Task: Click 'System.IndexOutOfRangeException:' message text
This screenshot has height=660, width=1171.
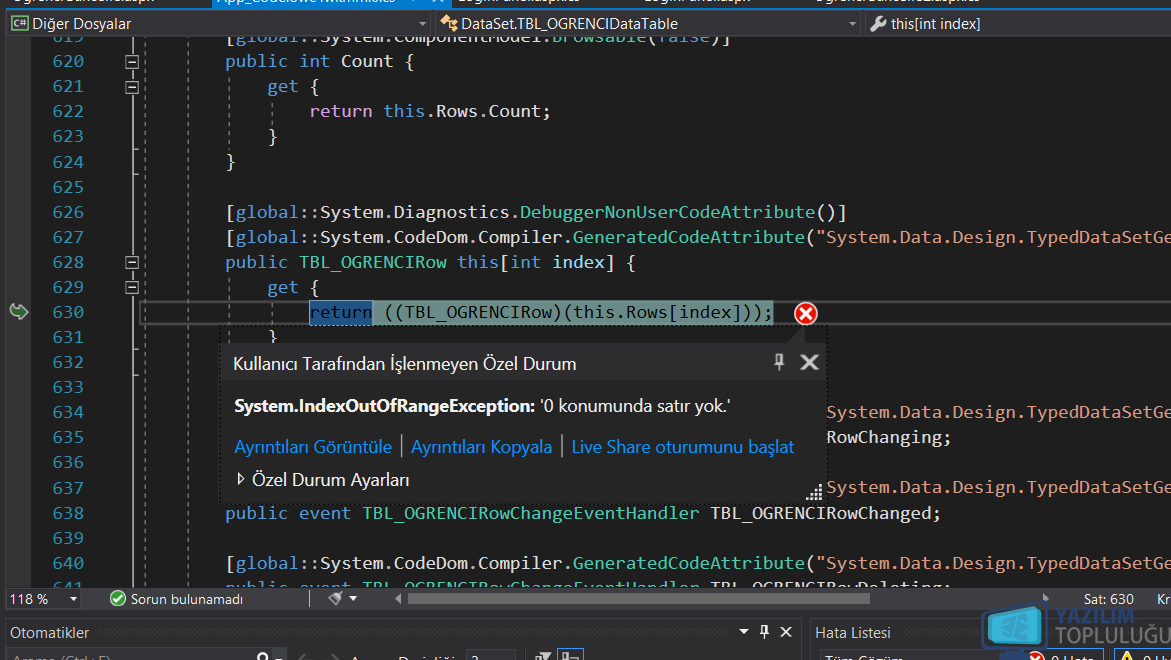Action: (x=385, y=406)
